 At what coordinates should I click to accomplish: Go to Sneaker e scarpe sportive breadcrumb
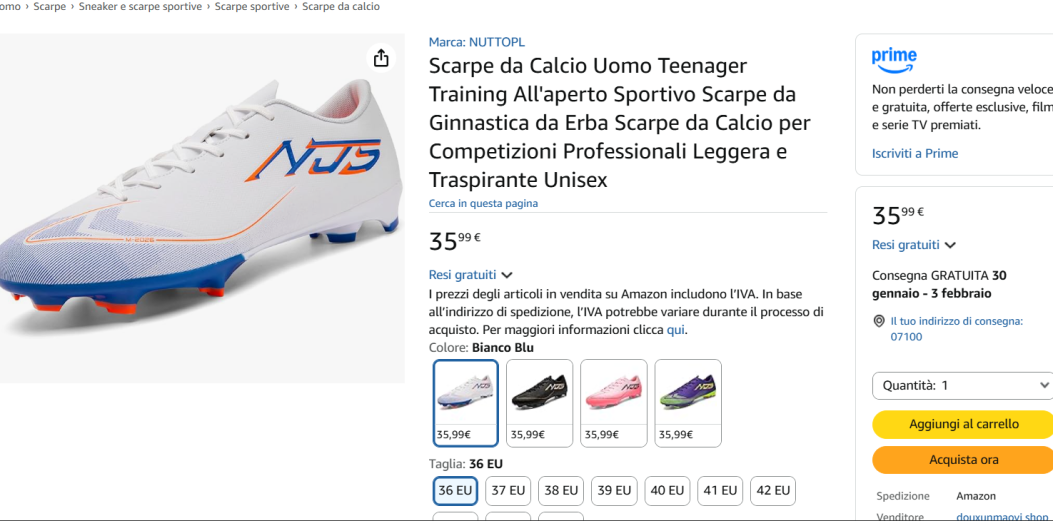[140, 7]
